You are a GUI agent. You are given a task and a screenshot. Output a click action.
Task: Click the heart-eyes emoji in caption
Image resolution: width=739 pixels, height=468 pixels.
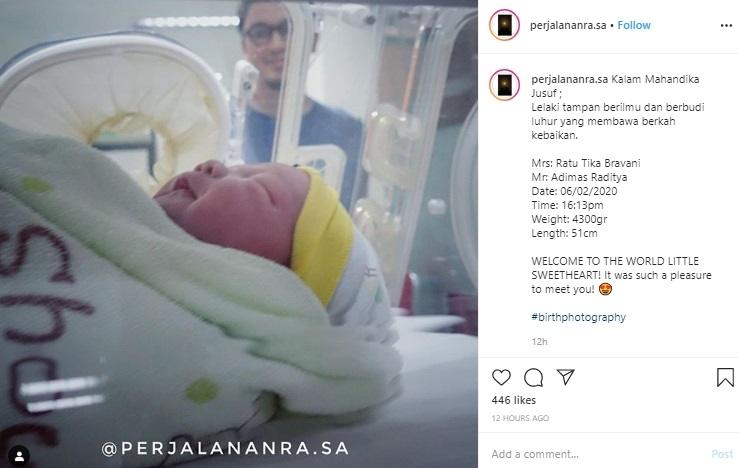click(605, 289)
